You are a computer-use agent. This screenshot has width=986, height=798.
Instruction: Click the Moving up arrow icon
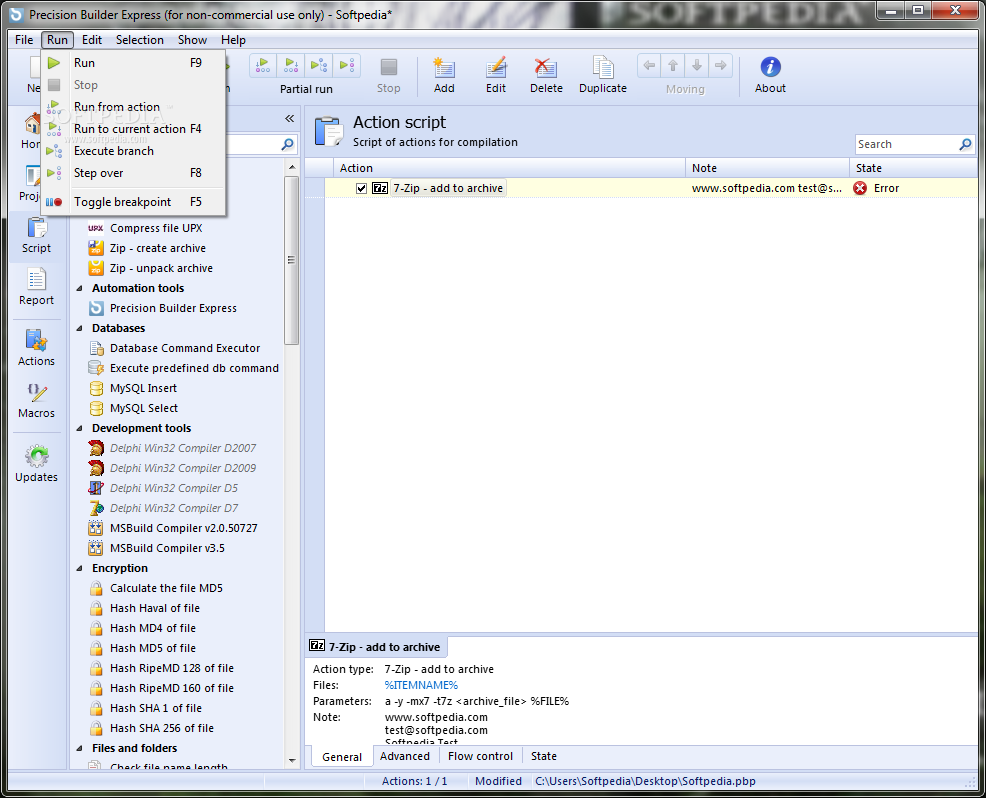(673, 65)
